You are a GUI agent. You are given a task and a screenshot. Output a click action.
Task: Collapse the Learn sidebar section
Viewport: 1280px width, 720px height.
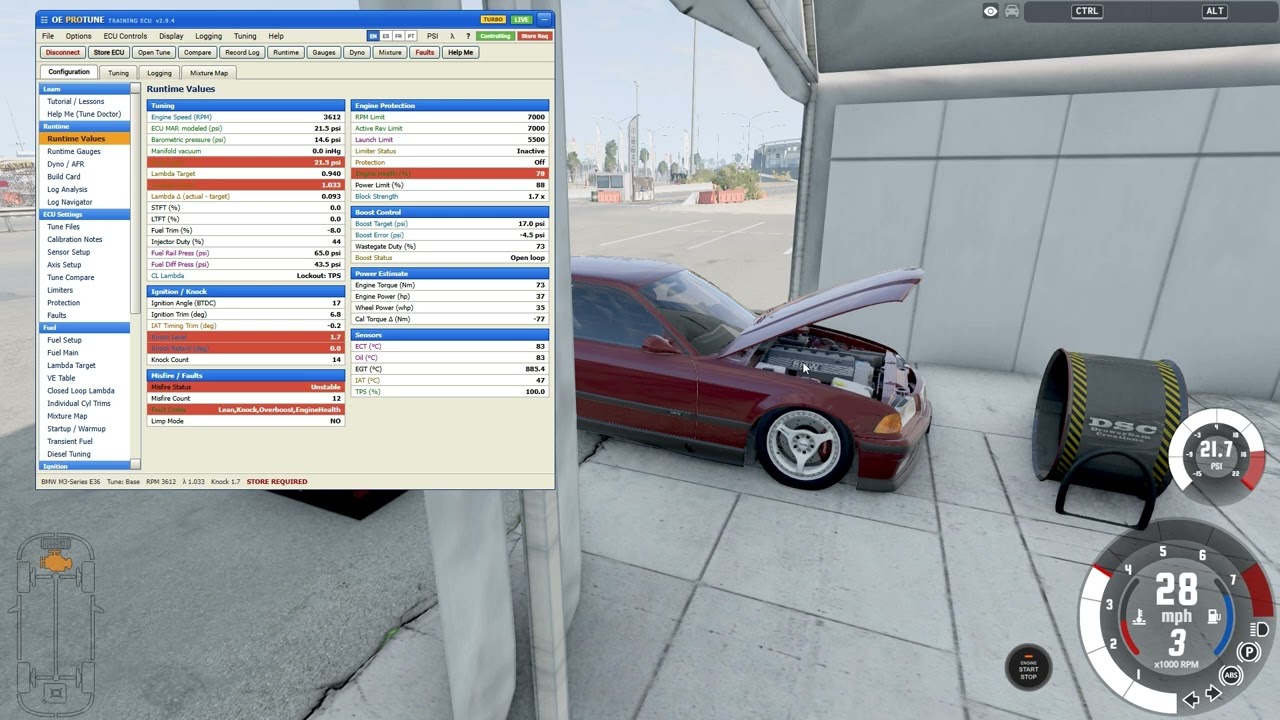(x=85, y=89)
